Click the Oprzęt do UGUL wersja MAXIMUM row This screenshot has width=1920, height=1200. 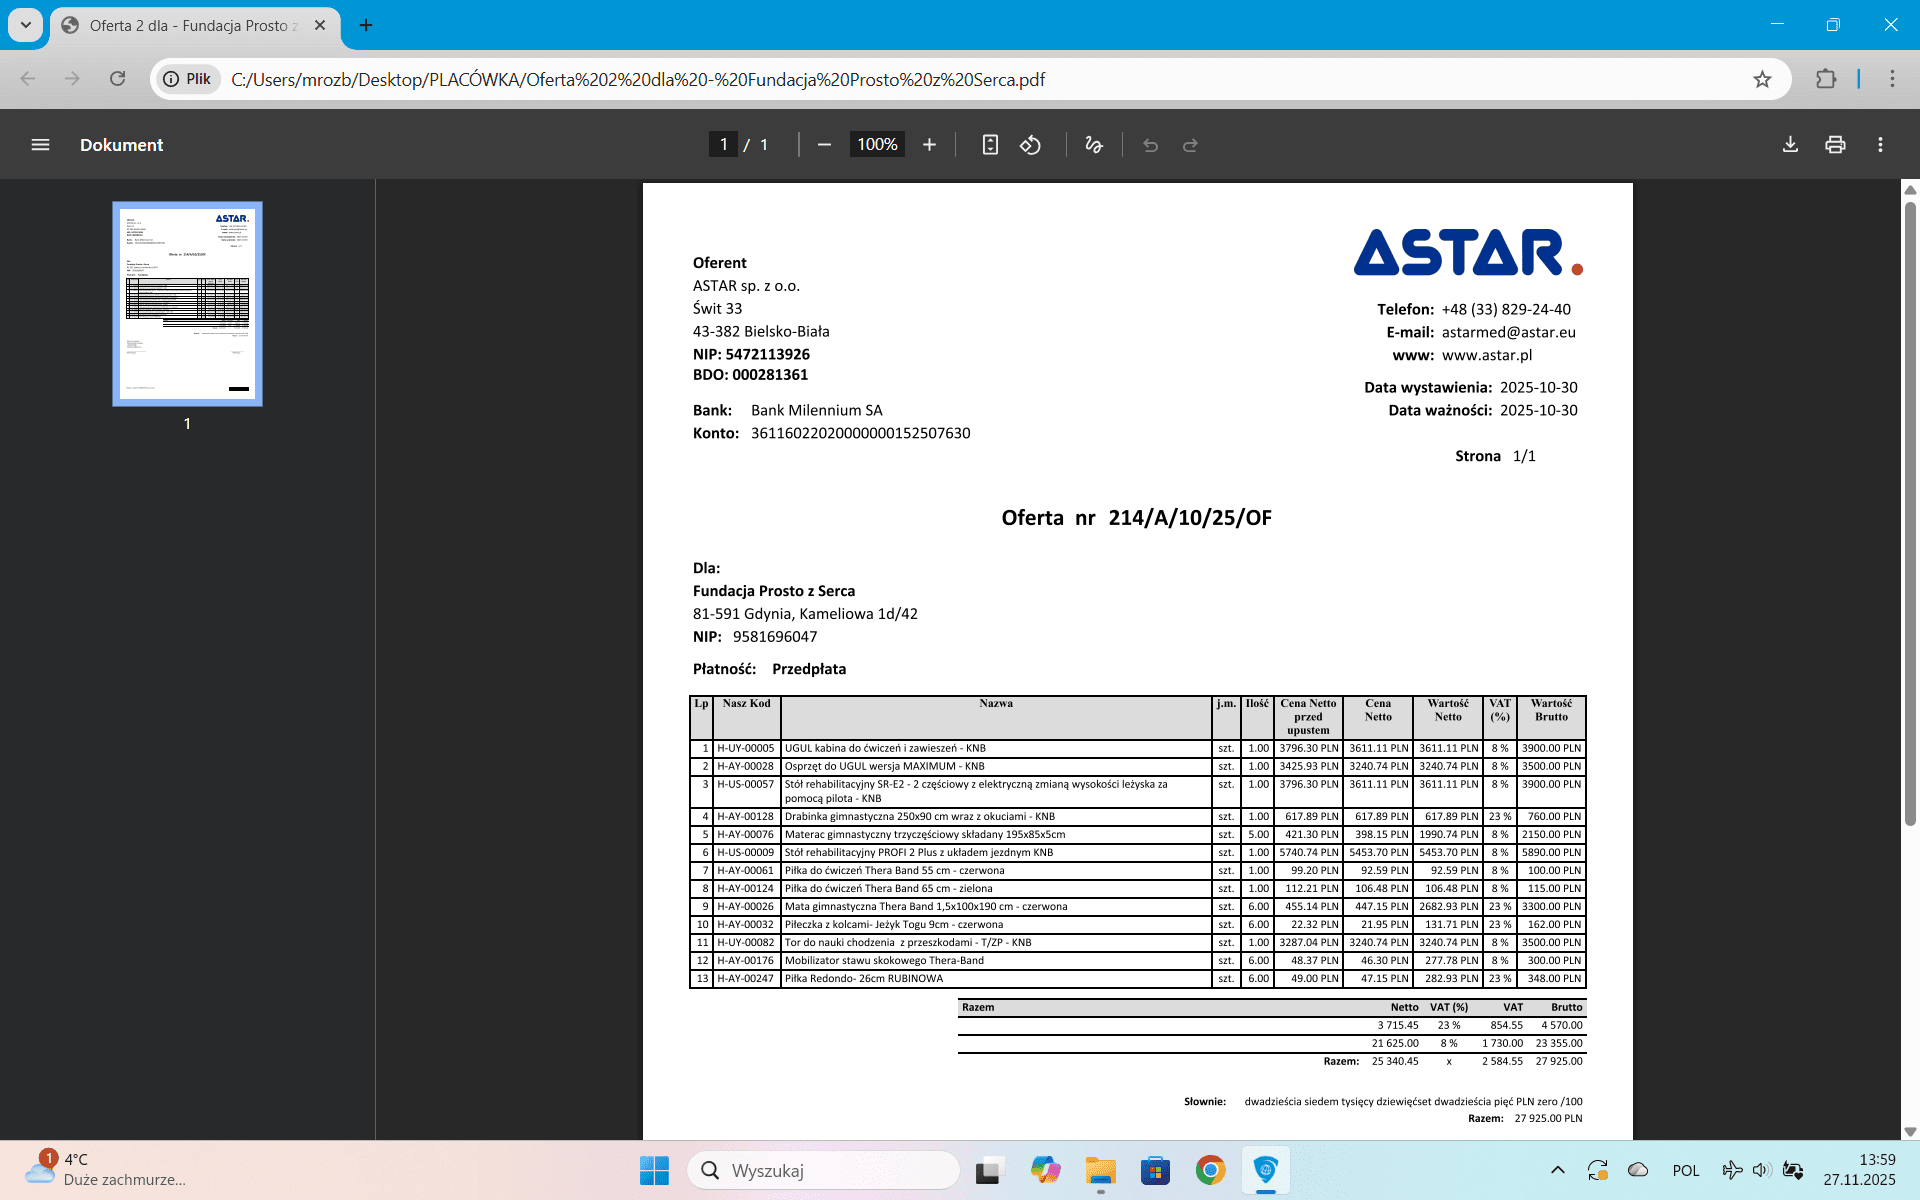click(x=1137, y=766)
